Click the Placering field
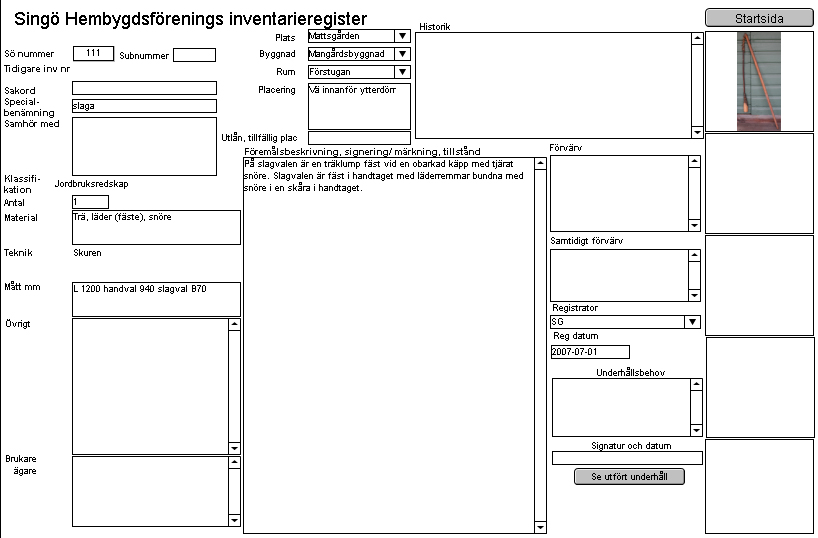Screen dimensions: 818x538 359,106
